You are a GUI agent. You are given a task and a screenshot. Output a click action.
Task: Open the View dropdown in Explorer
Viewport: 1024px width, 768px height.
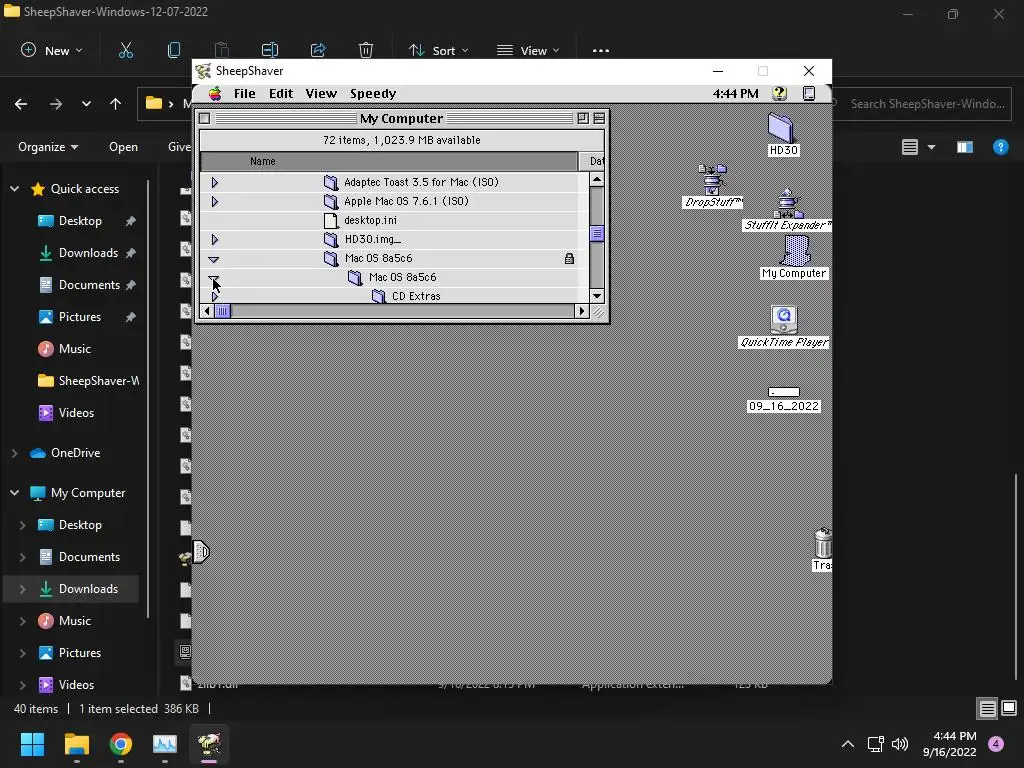[x=528, y=50]
